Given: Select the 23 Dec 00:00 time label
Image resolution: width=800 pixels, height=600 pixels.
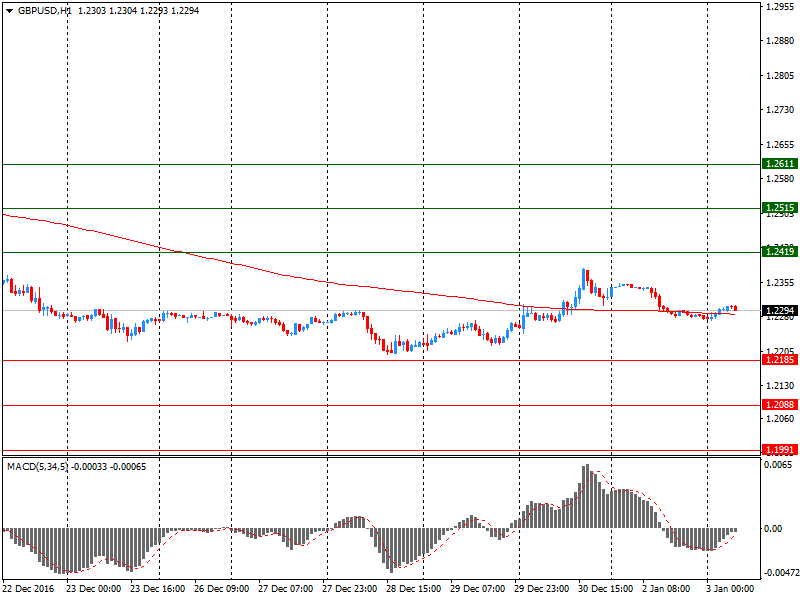Looking at the screenshot, I should click(94, 589).
